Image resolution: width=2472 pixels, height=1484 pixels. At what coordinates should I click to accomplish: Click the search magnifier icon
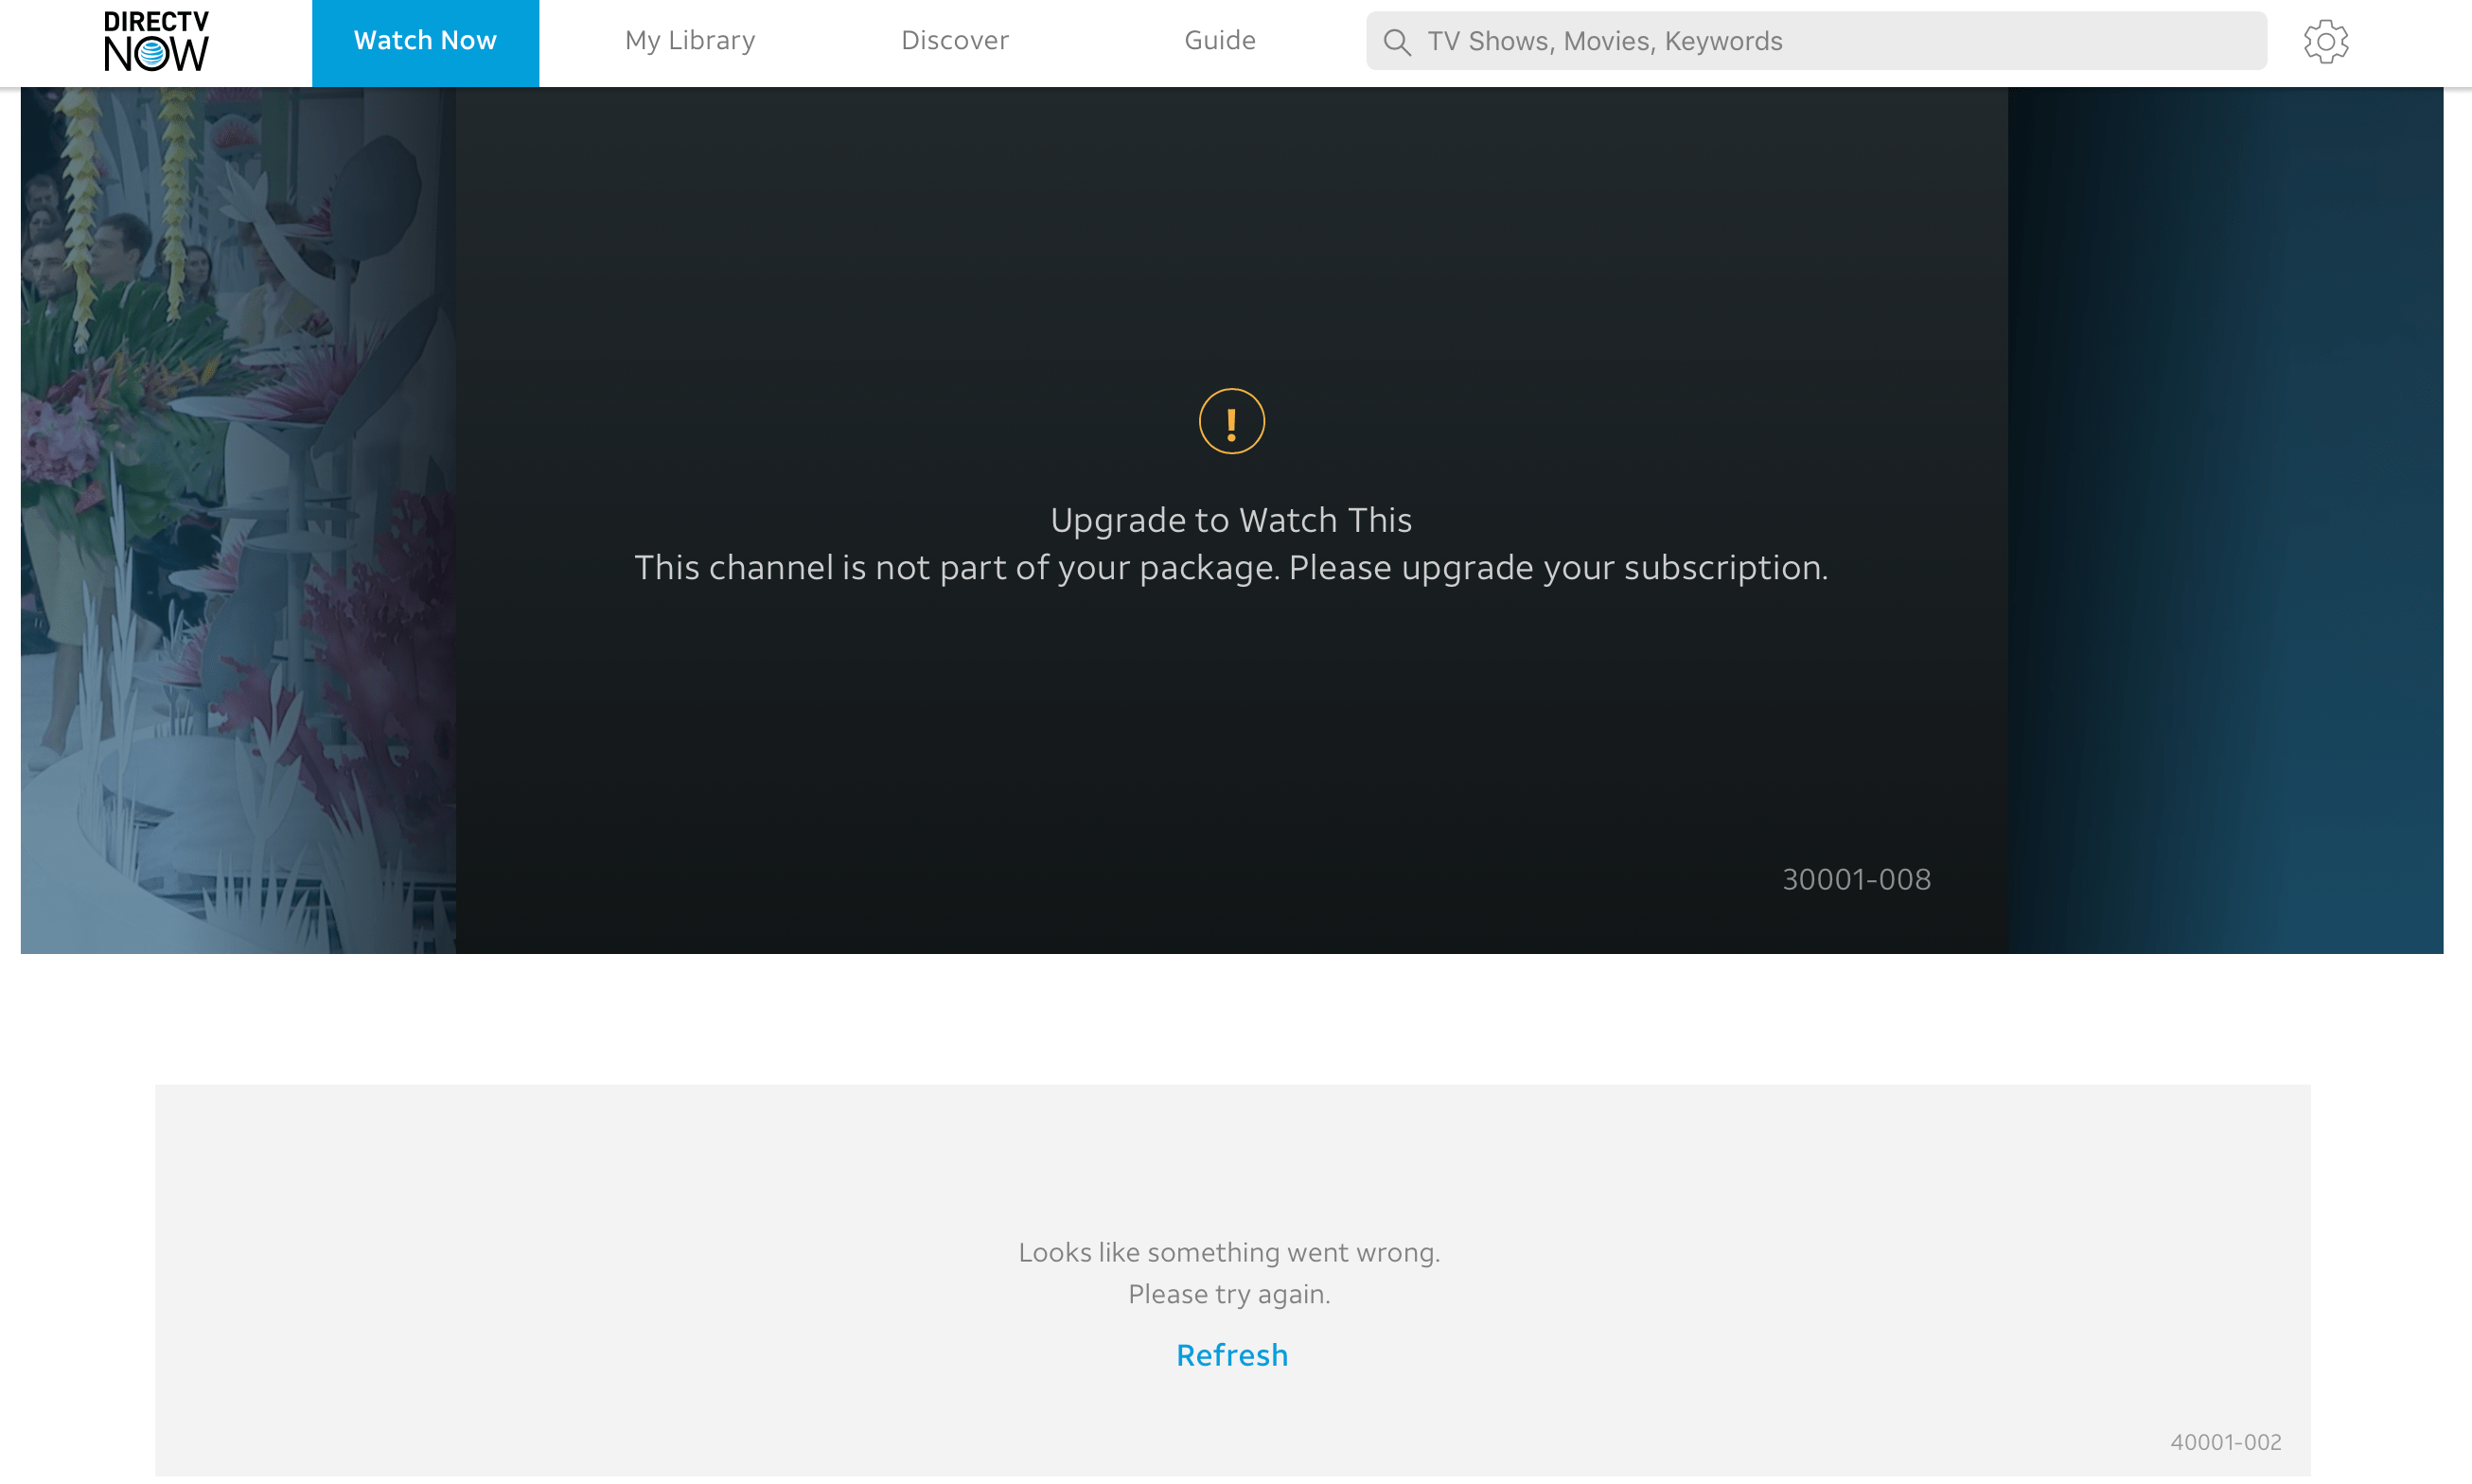coord(1397,42)
